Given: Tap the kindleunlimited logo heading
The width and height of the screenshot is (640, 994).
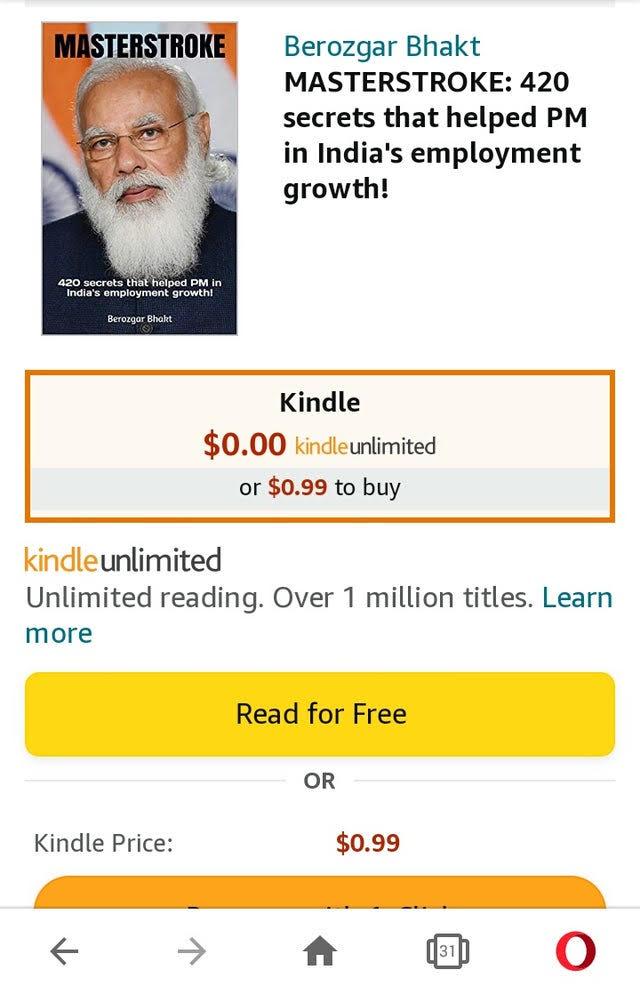Looking at the screenshot, I should tap(123, 560).
